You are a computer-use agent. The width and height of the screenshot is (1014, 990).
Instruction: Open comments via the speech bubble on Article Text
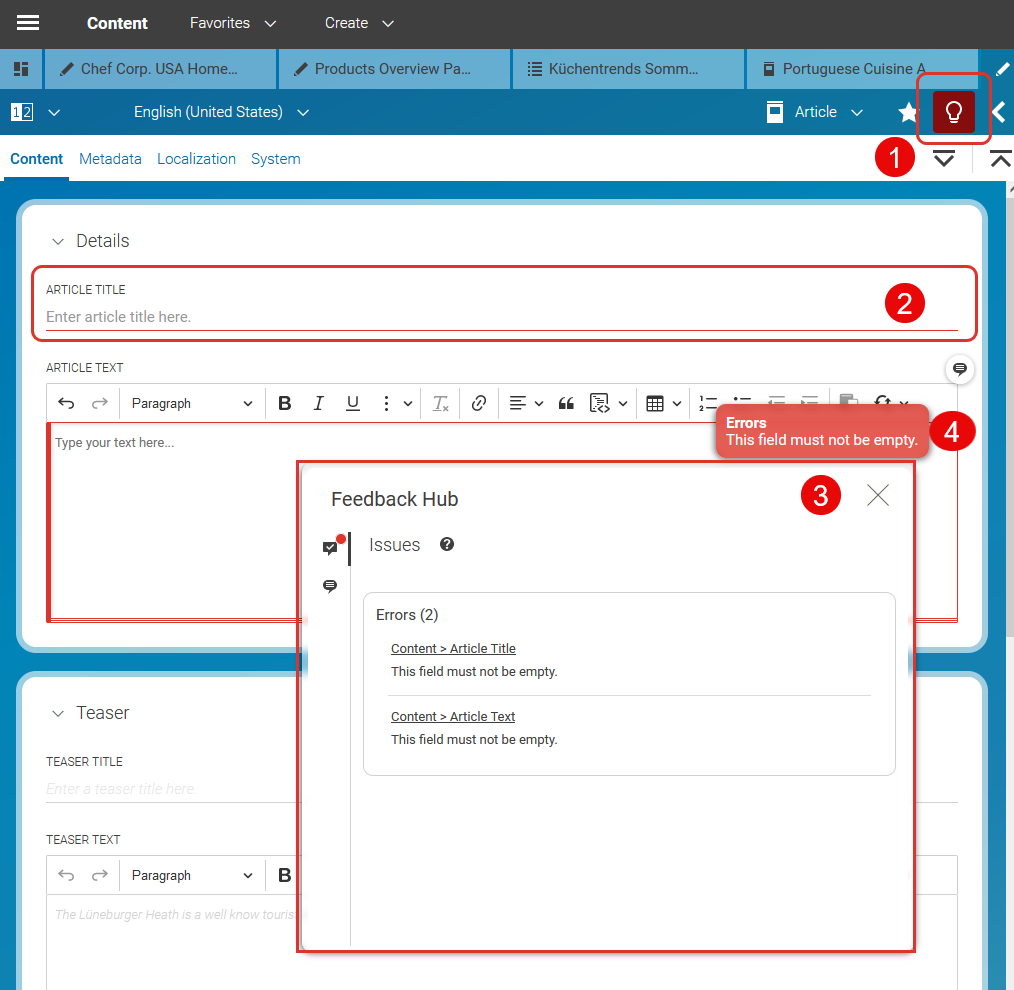point(959,369)
